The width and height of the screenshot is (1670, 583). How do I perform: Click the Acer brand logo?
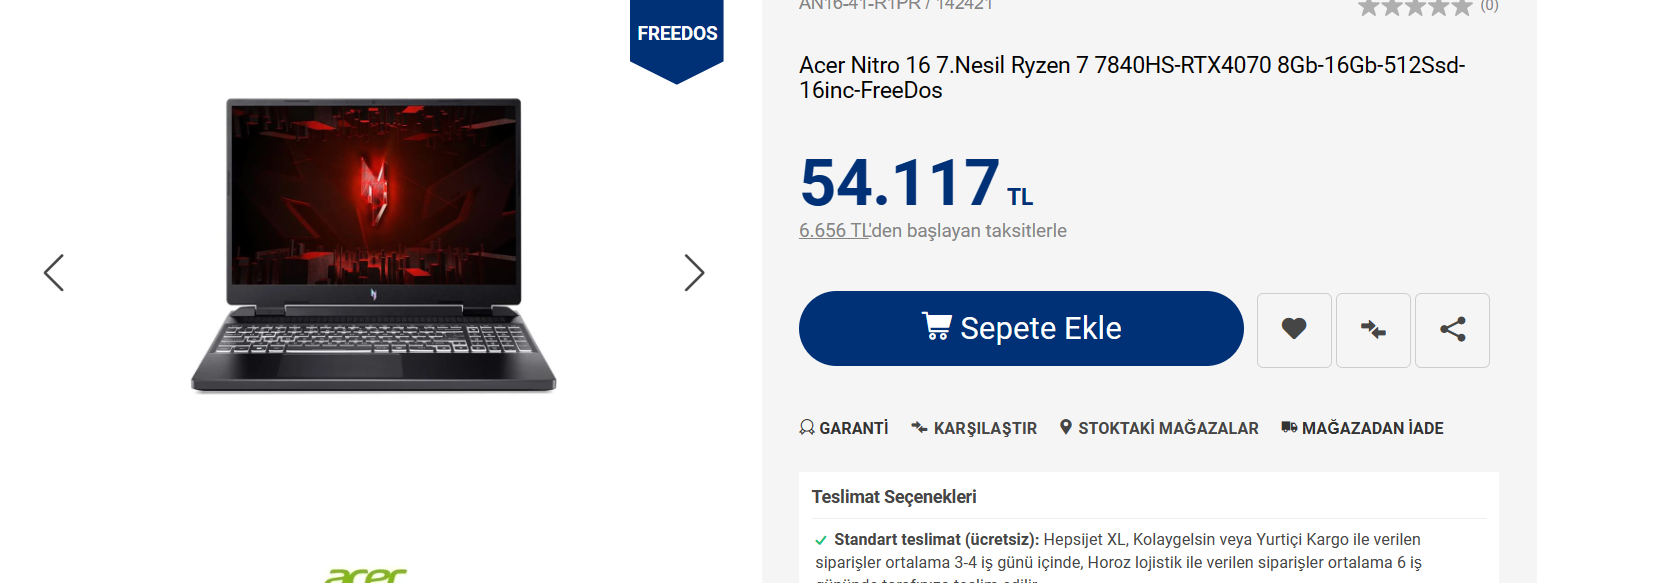(366, 575)
